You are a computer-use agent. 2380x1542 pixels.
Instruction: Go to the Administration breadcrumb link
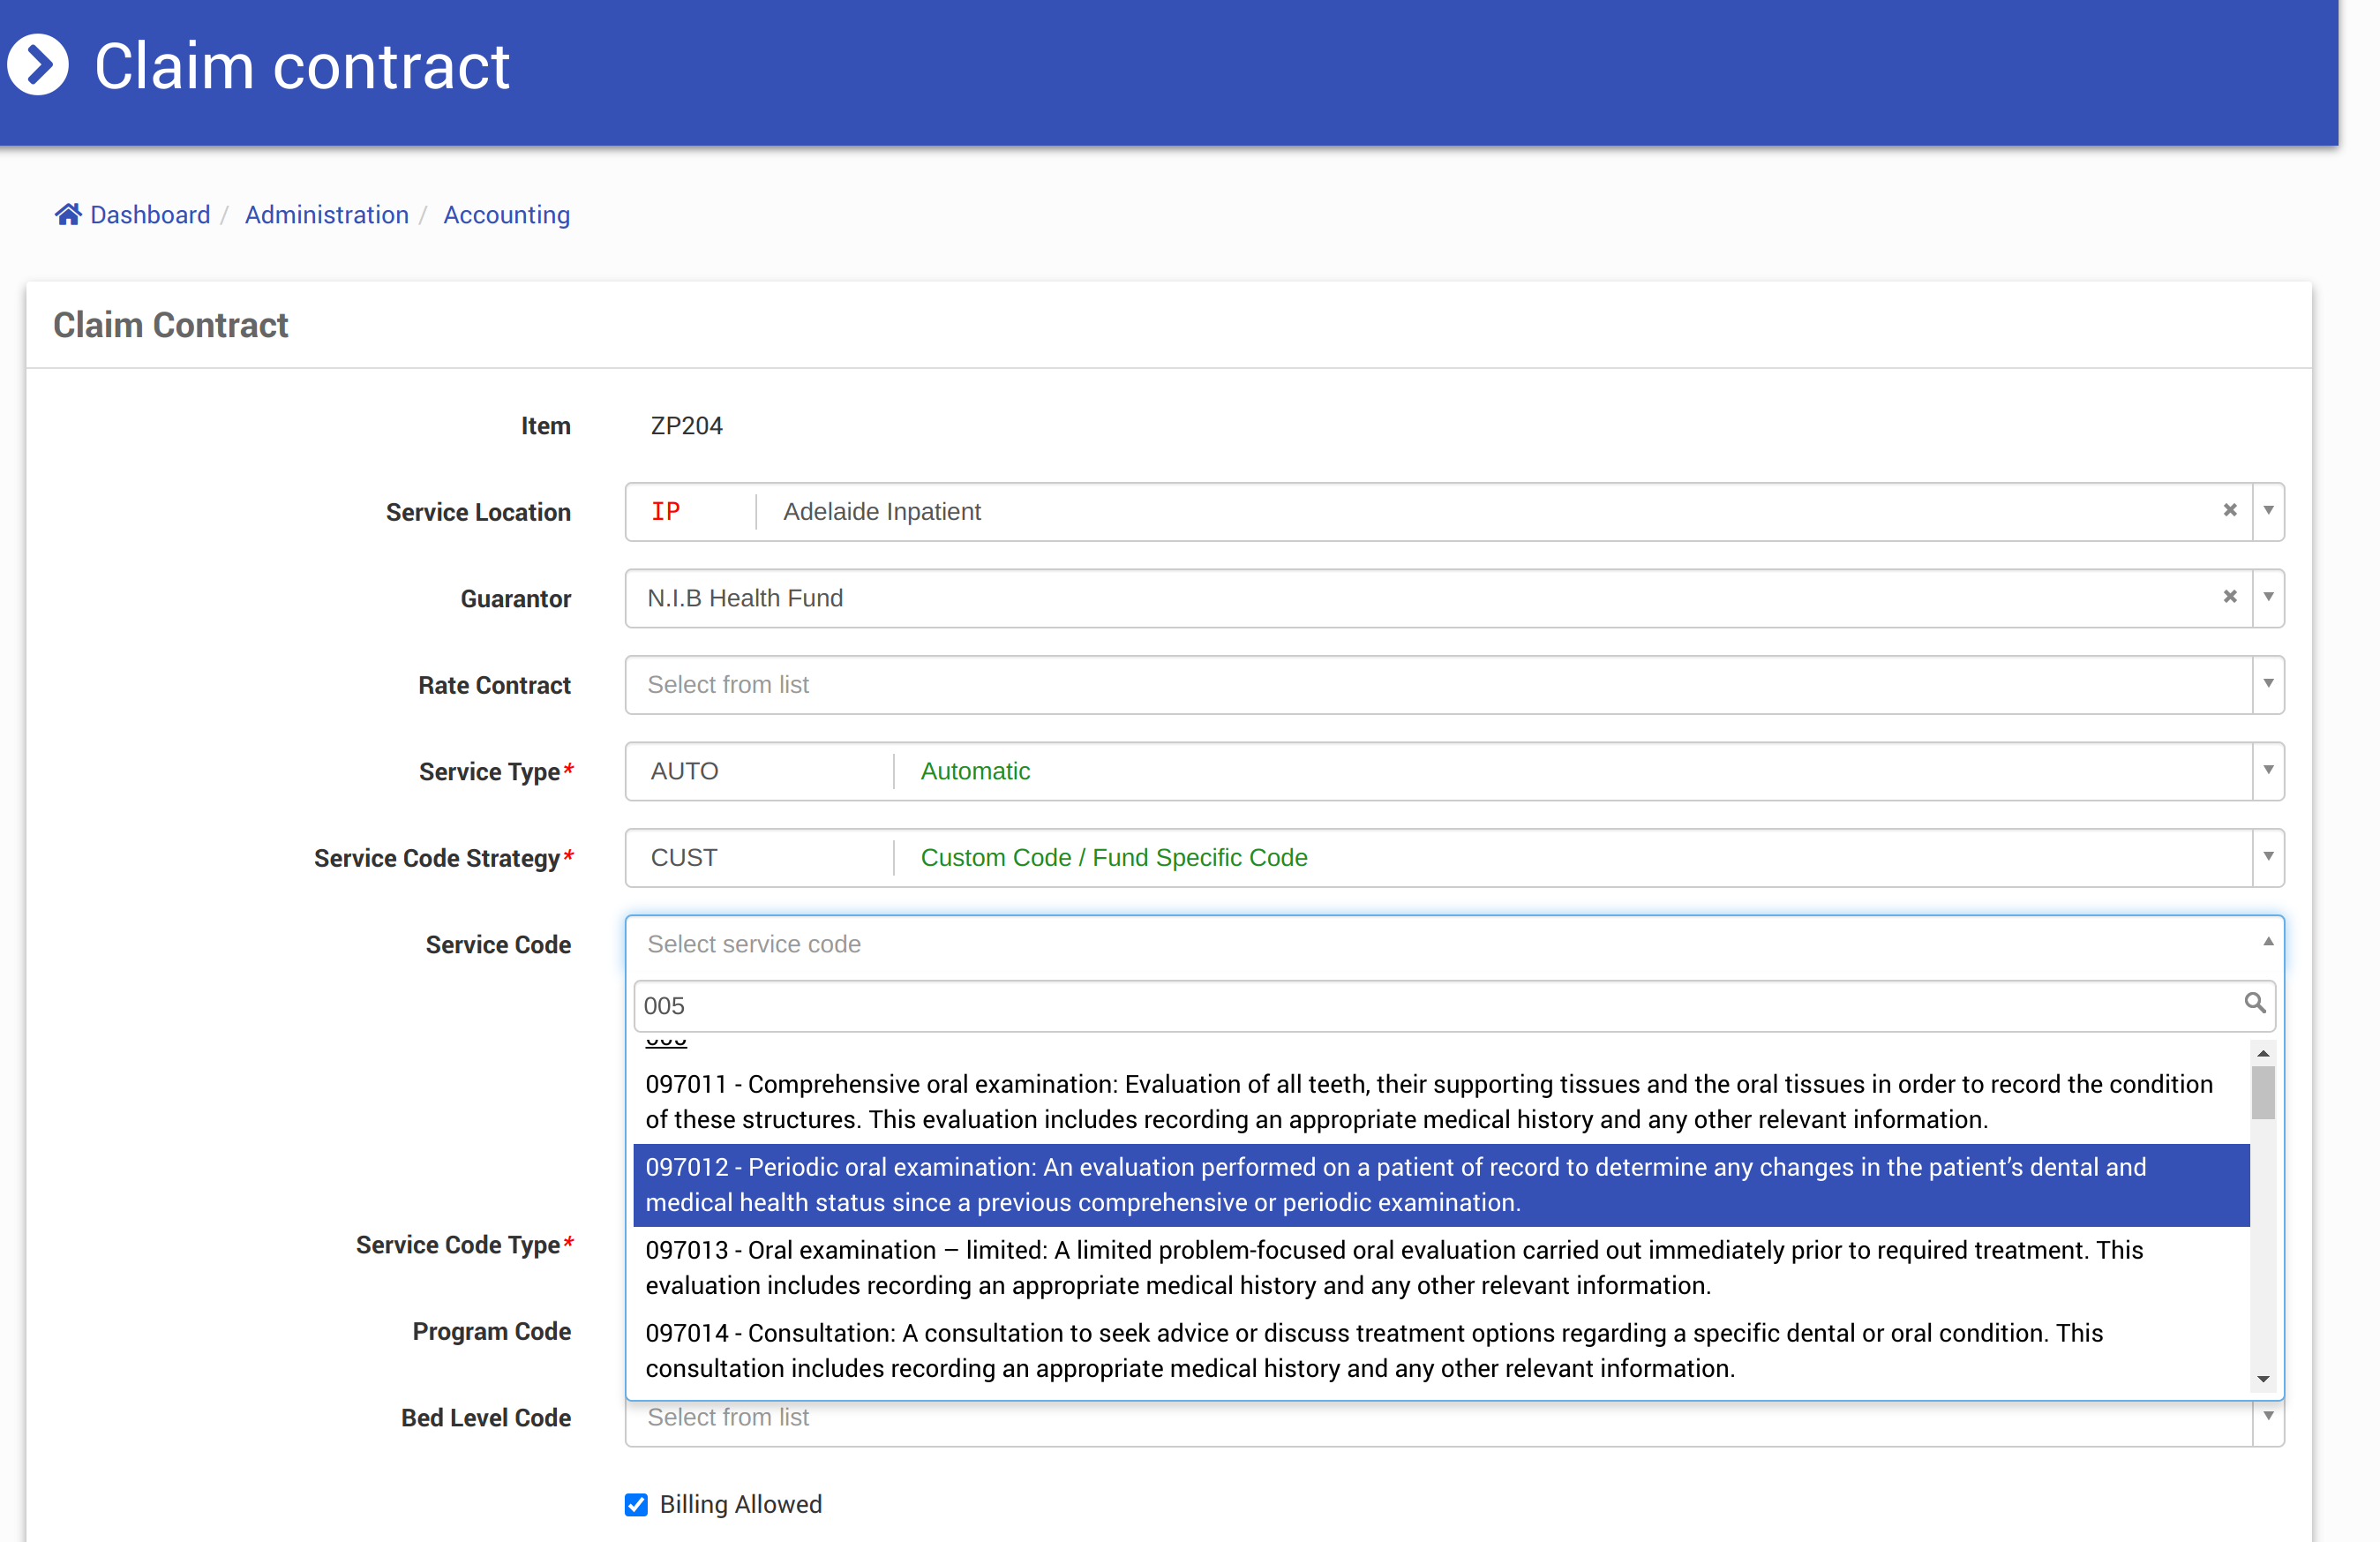pyautogui.click(x=326, y=214)
